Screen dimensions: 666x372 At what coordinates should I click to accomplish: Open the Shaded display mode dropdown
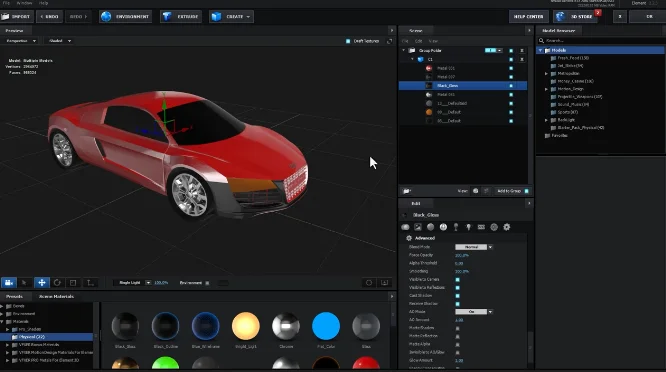click(x=59, y=41)
